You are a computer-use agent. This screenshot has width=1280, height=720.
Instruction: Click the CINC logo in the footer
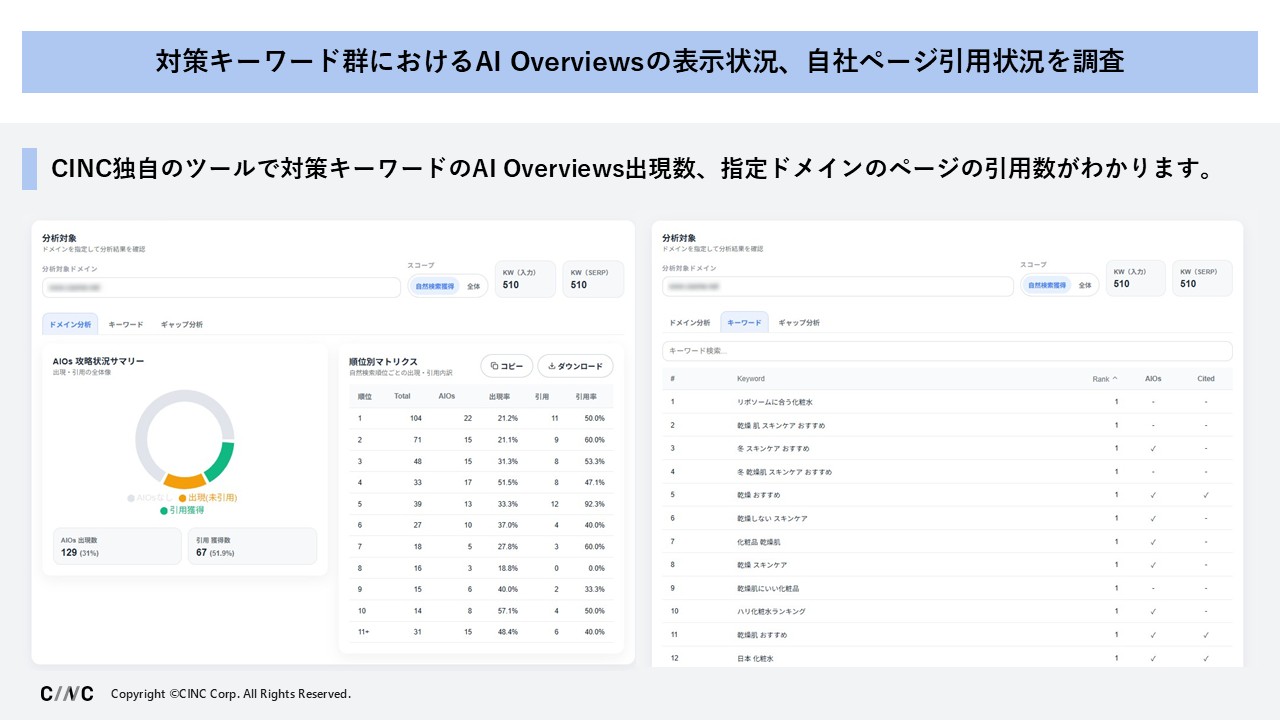tap(67, 693)
